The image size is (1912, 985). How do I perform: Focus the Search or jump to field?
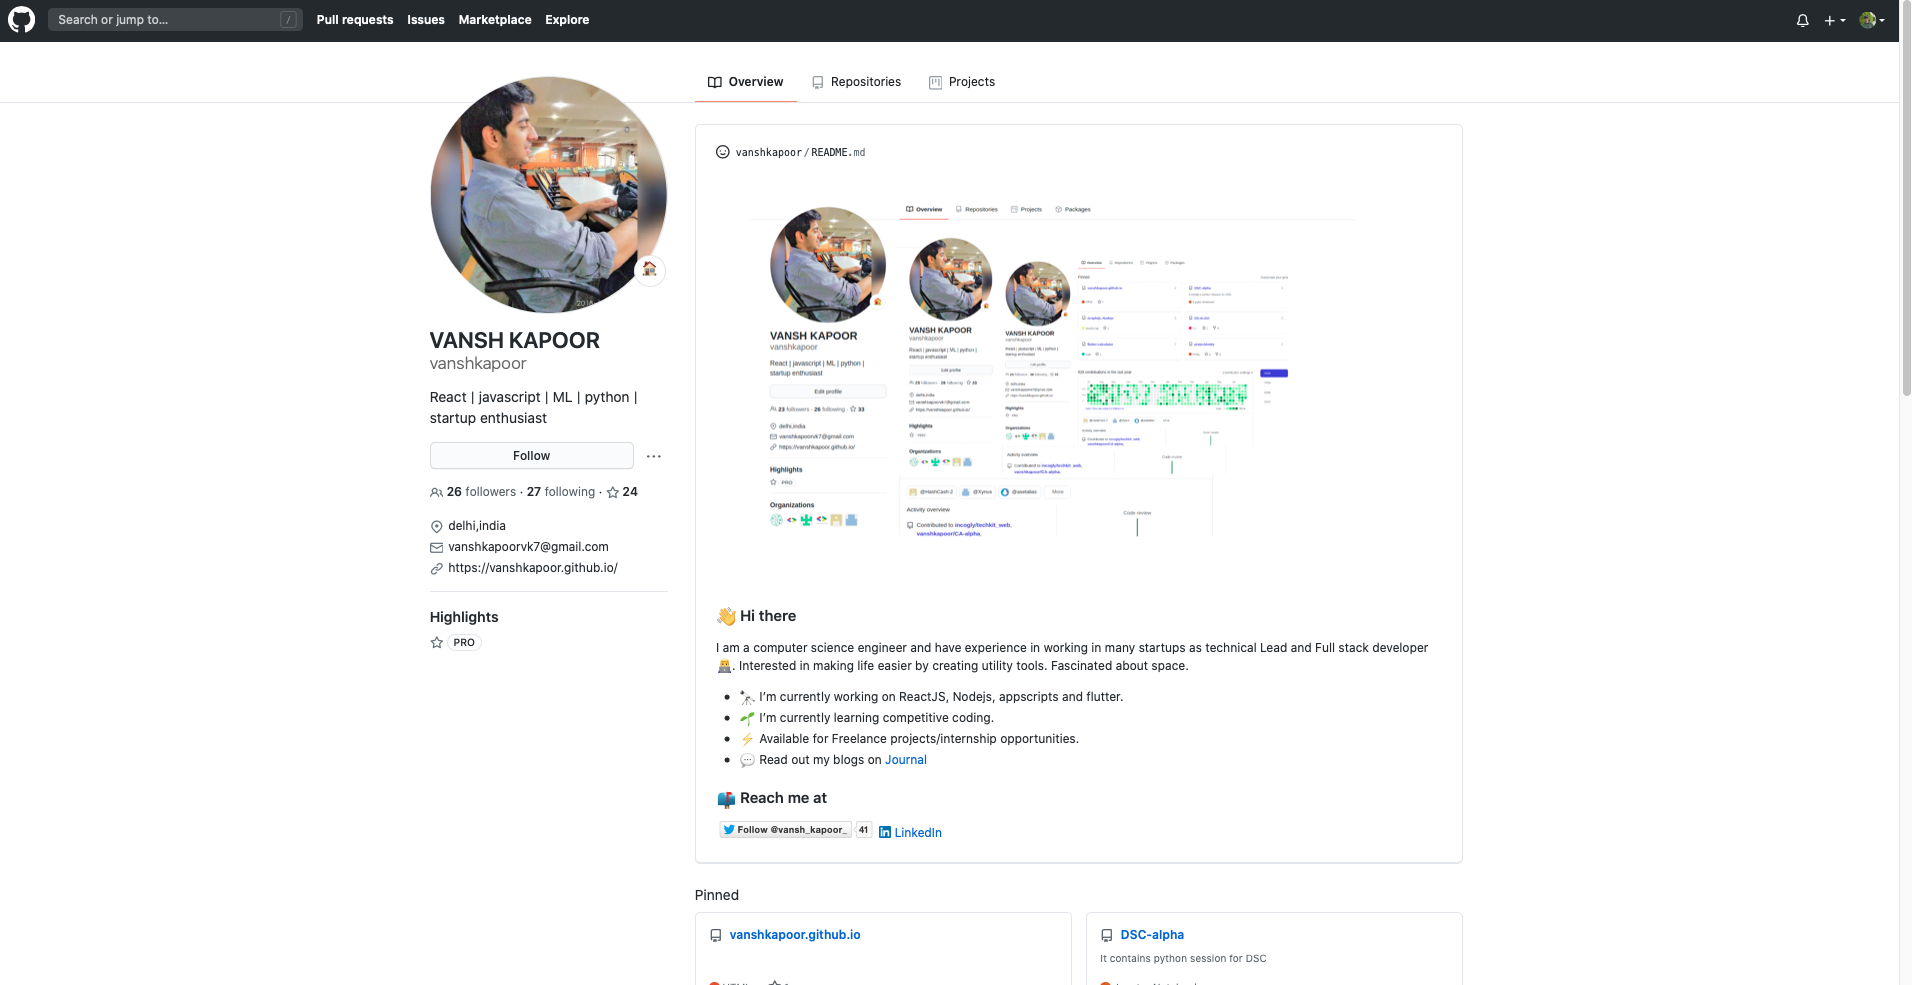[x=175, y=19]
